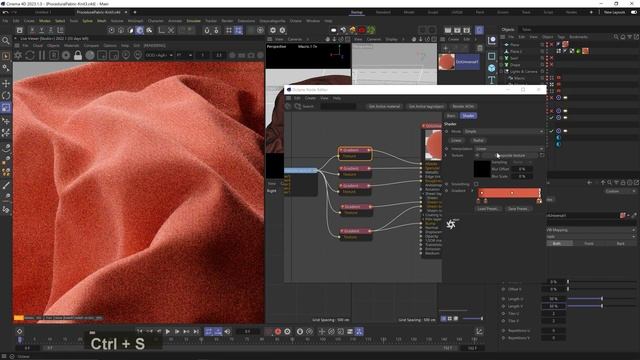
Task: Open the Interpolation dropdown in Shader panel
Action: click(x=509, y=149)
